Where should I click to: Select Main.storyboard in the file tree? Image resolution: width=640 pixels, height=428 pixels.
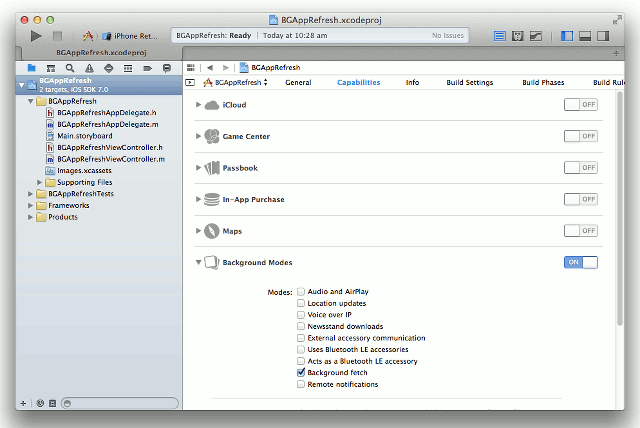coord(84,136)
